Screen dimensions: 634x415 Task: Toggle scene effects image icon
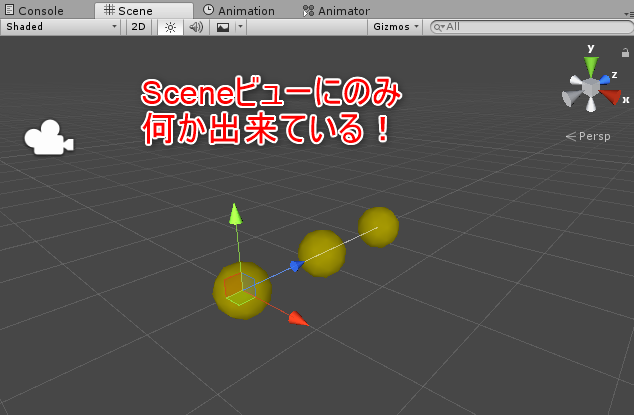(223, 27)
